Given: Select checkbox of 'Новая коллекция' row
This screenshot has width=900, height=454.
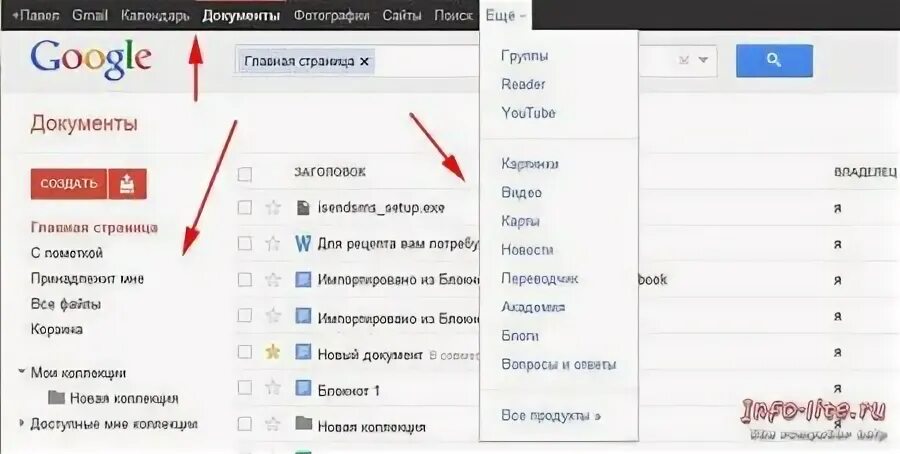Looking at the screenshot, I should coord(245,424).
